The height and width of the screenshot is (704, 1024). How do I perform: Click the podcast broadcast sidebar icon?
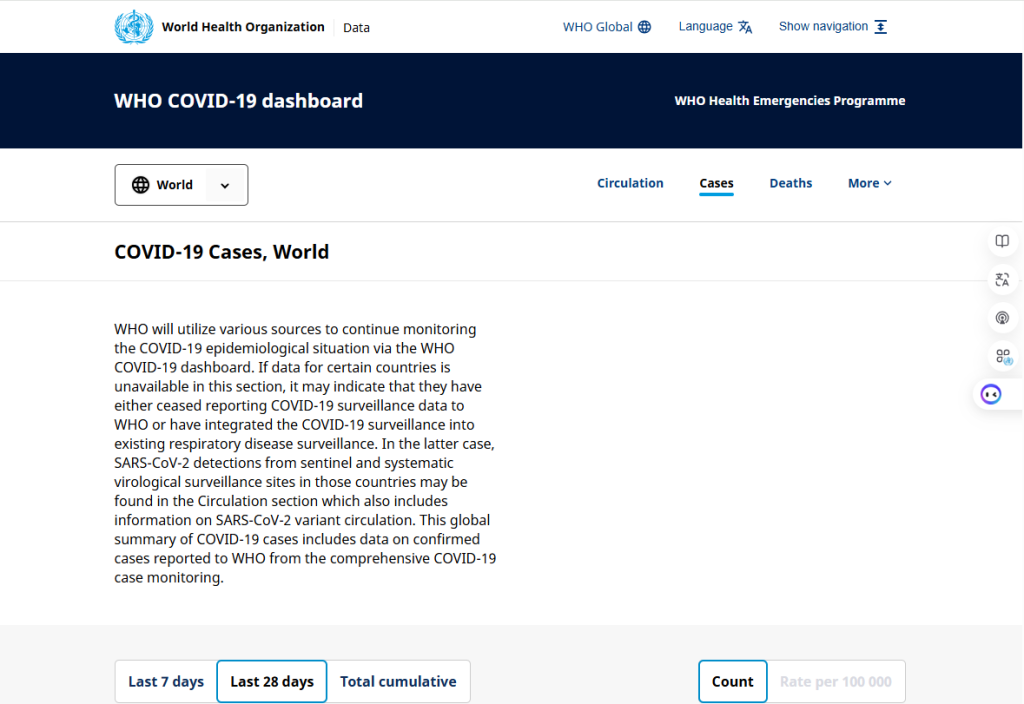coord(1002,318)
